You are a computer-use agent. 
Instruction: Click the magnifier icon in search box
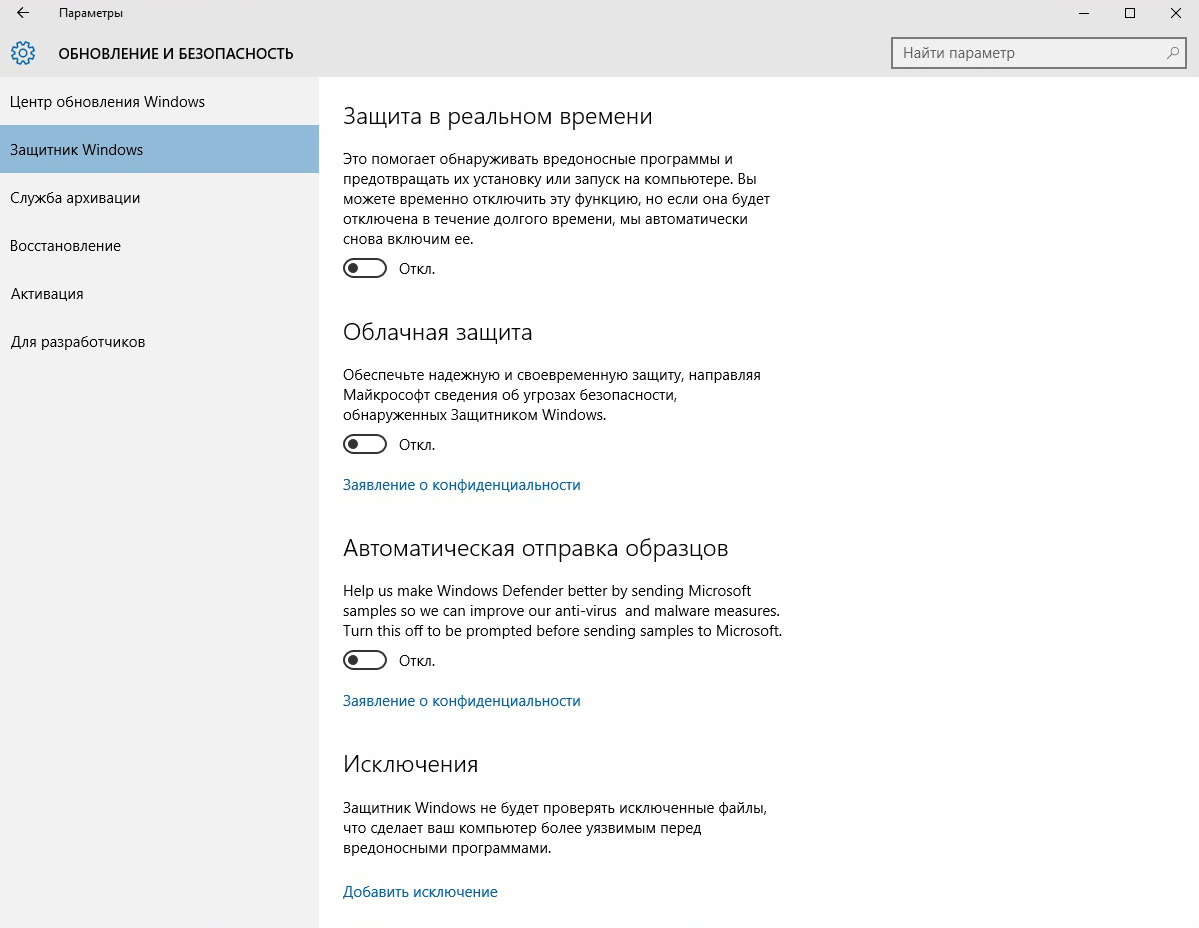tap(1172, 53)
